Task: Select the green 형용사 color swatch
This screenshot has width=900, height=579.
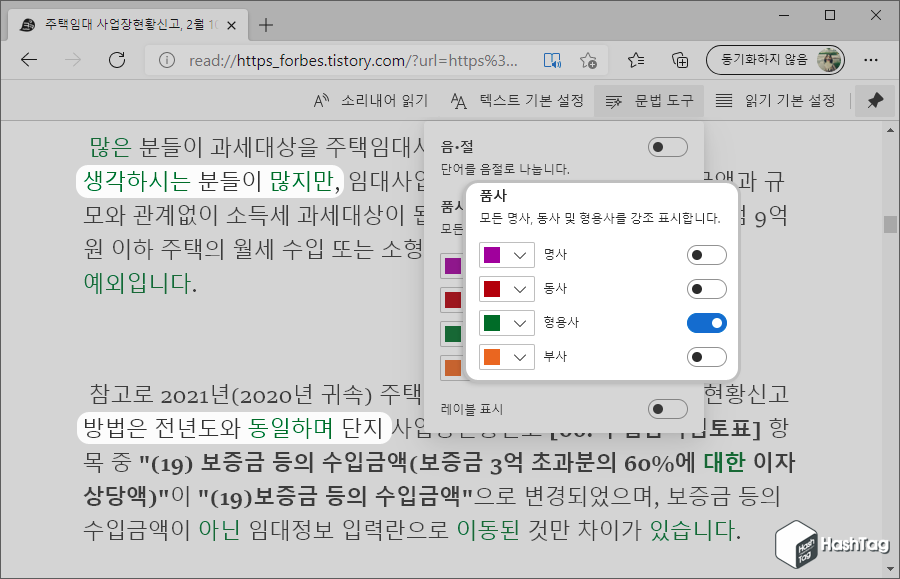Action: pyautogui.click(x=494, y=322)
